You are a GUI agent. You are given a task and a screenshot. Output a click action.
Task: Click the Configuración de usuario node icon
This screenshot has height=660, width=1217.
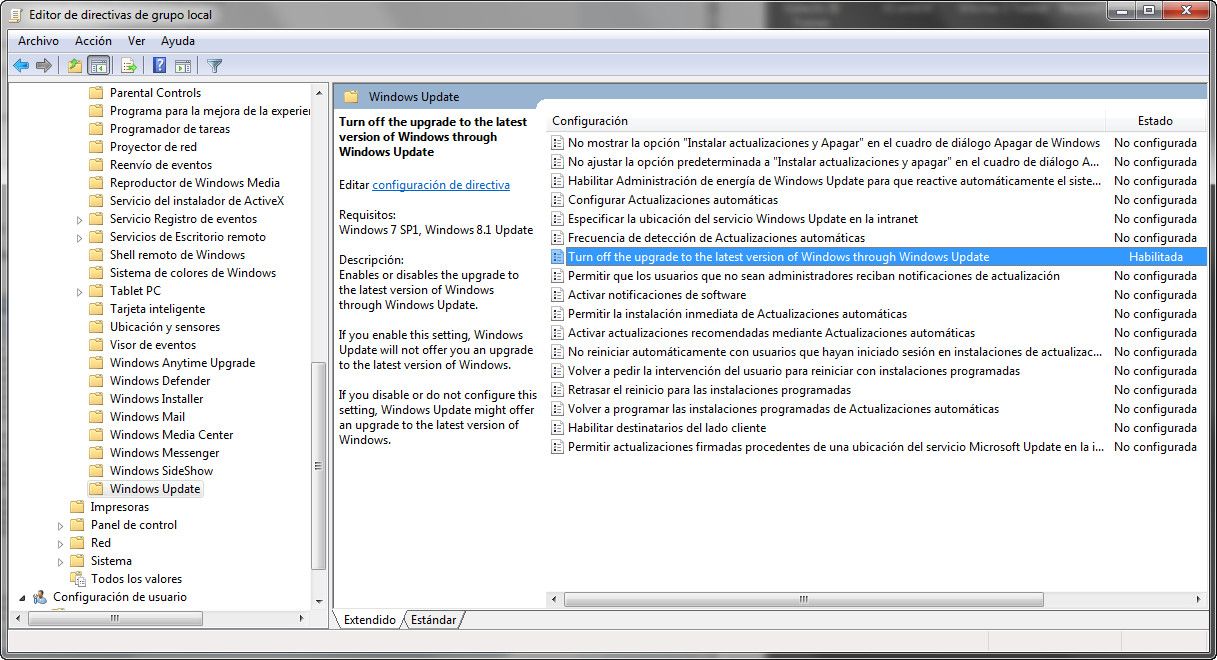click(40, 597)
